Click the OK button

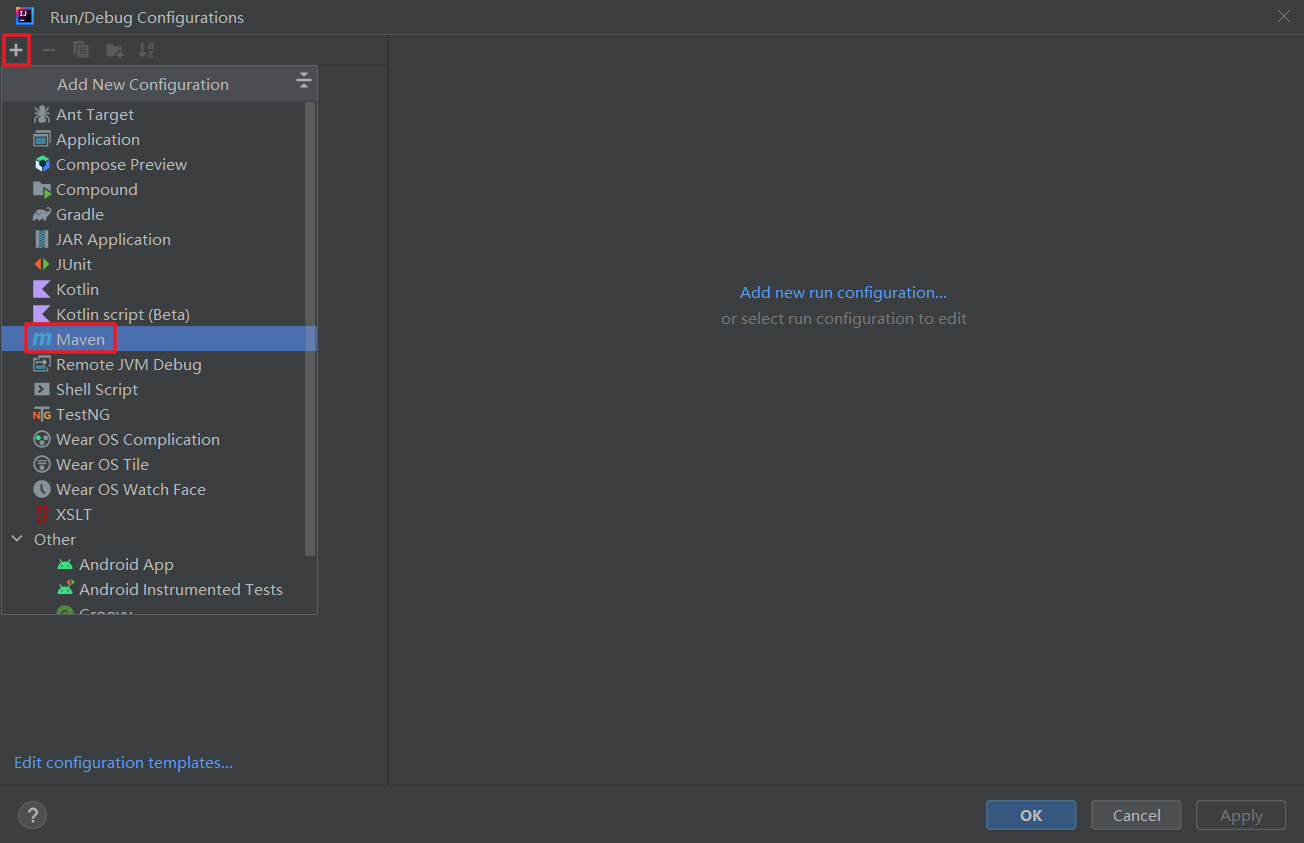1031,815
